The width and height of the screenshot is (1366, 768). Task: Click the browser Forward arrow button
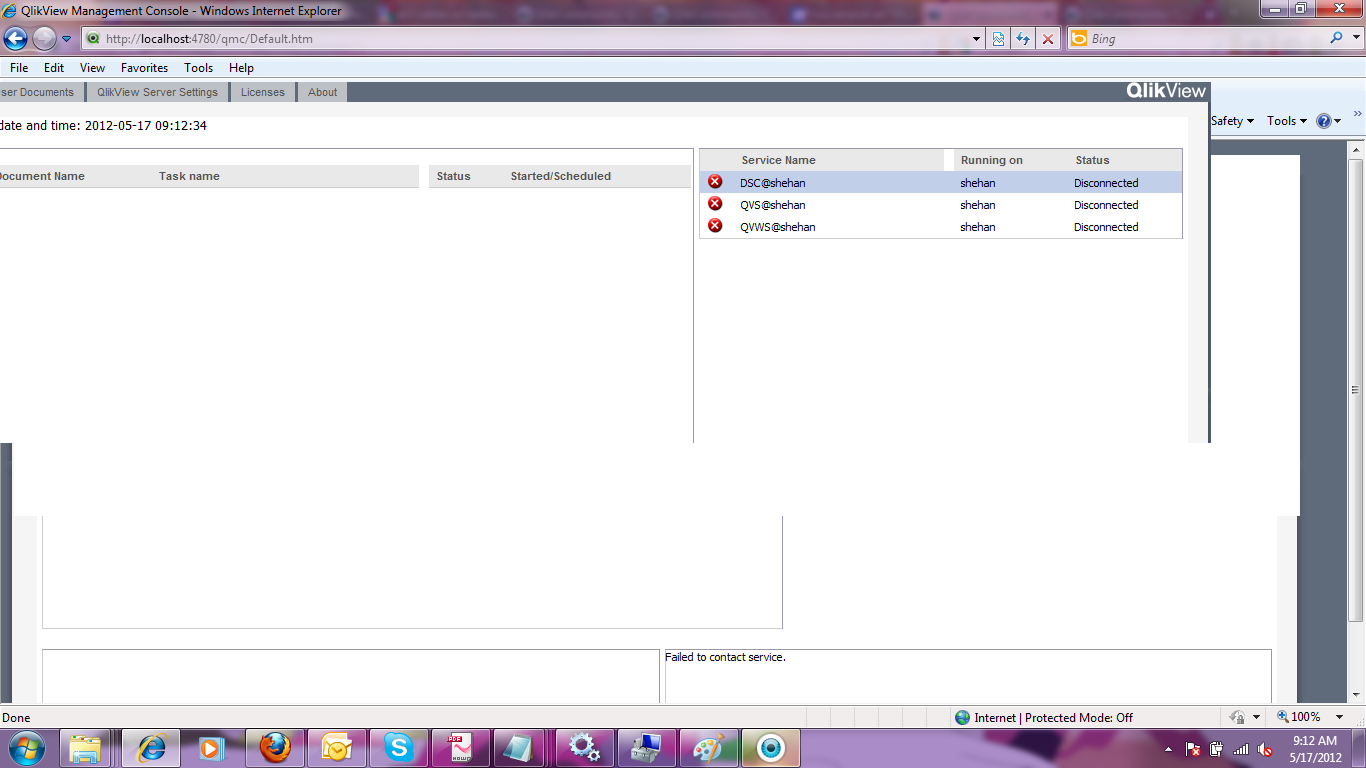coord(44,39)
